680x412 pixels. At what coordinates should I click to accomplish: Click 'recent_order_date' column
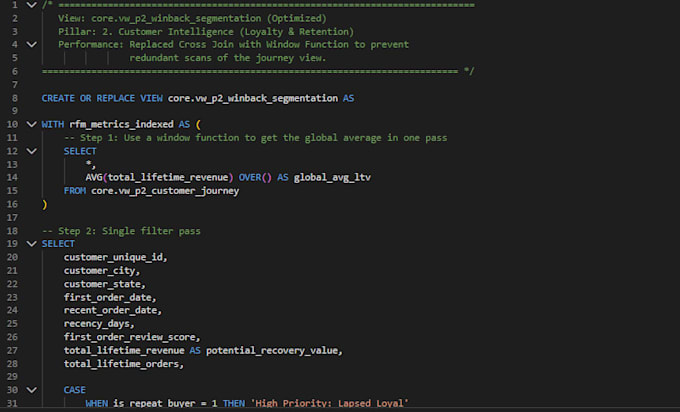111,311
